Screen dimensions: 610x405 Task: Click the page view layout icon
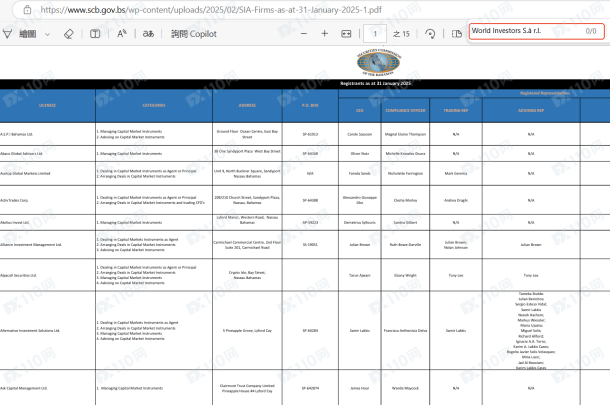coord(457,34)
